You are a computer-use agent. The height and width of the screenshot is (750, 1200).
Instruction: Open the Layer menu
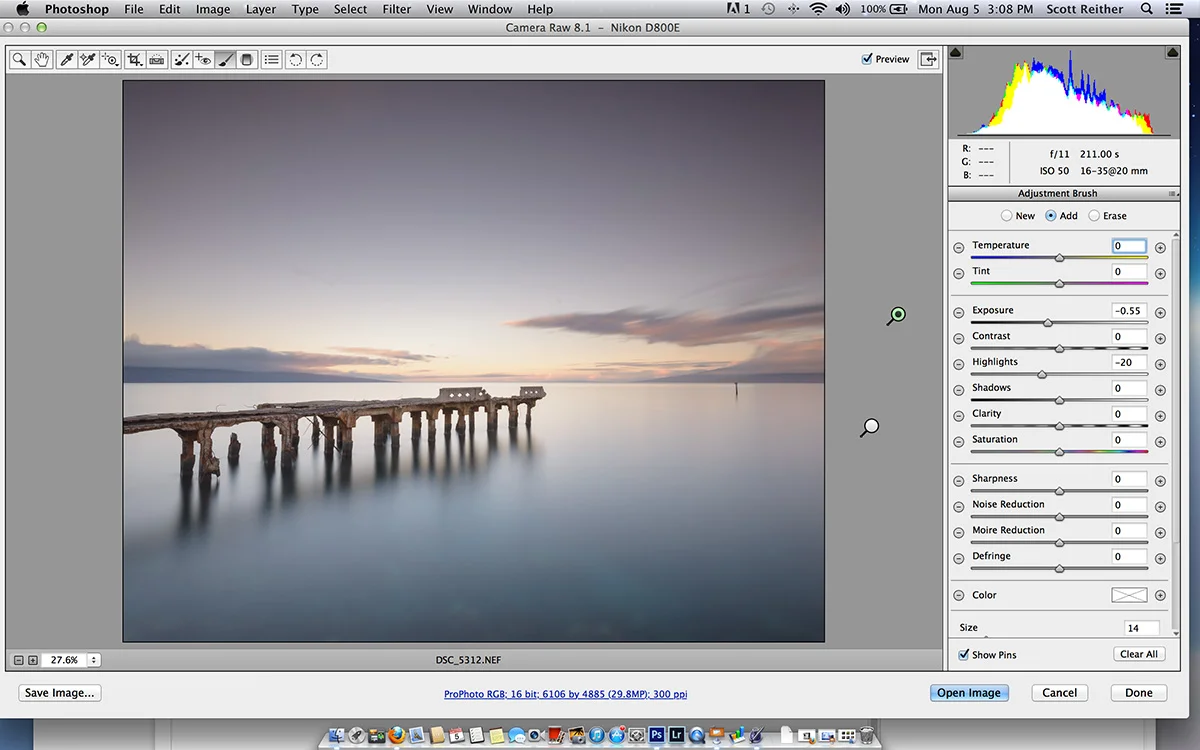[261, 9]
